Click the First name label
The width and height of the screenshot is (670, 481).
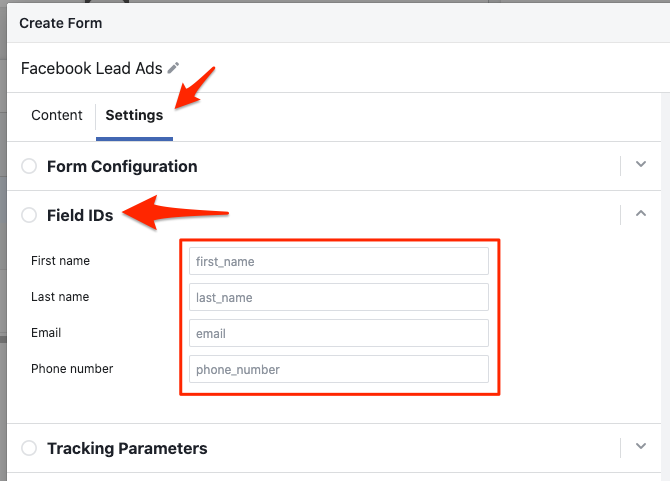(60, 261)
